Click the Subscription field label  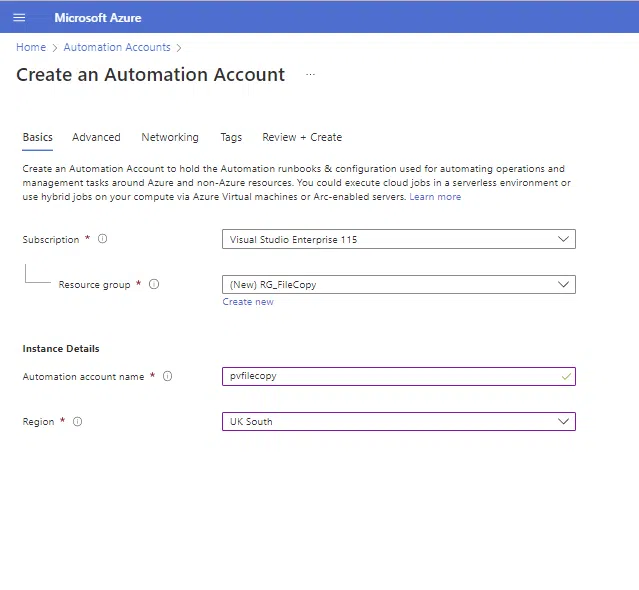click(51, 240)
